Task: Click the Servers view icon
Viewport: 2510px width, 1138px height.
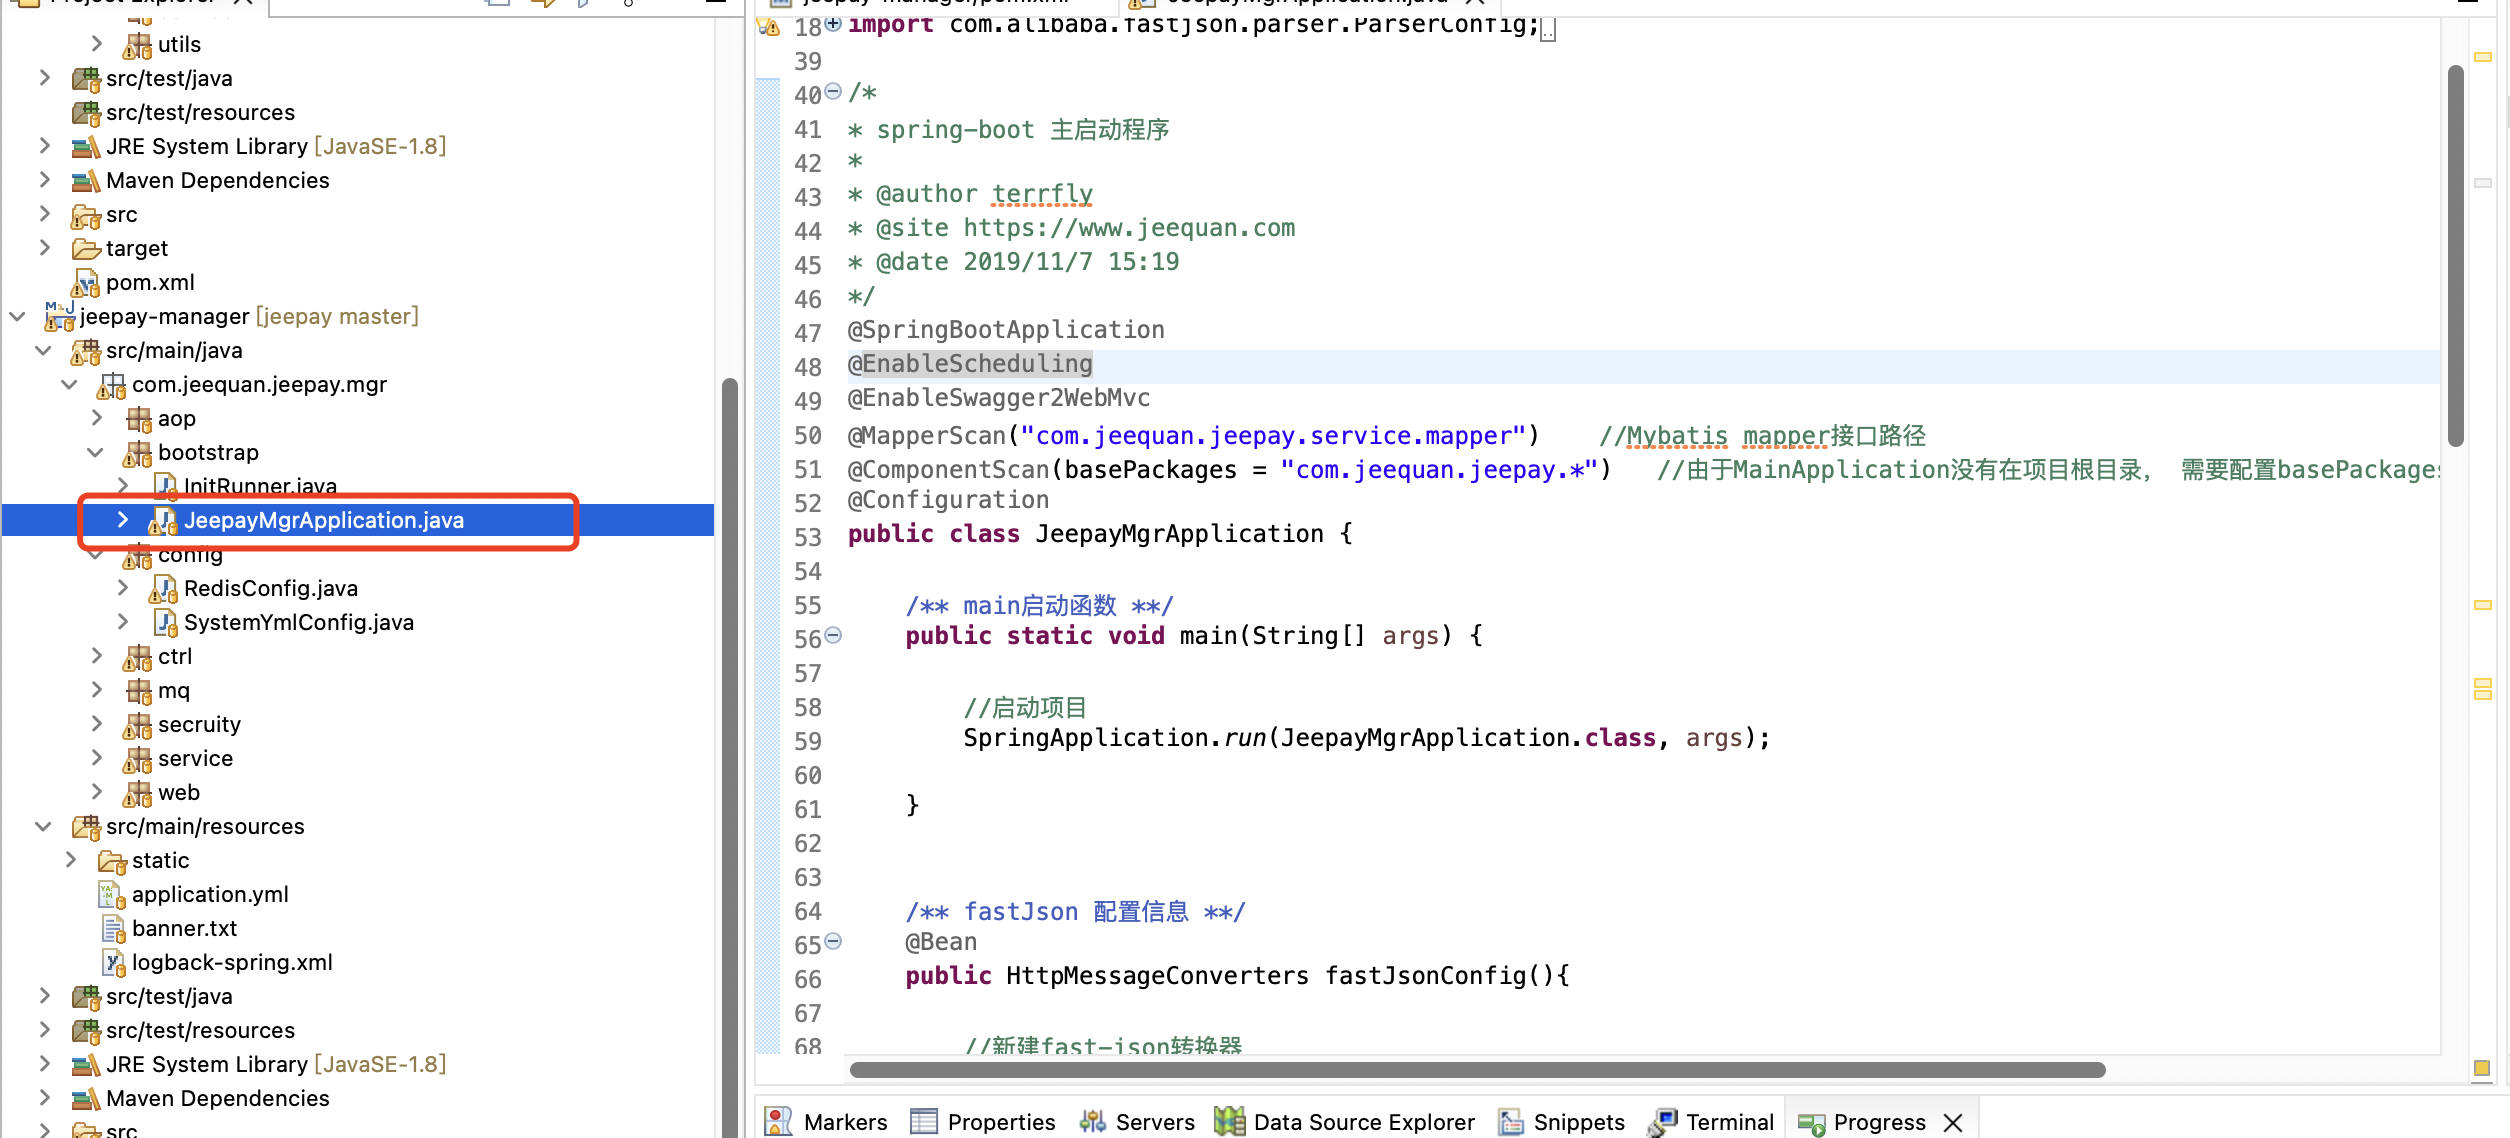Action: (1092, 1121)
